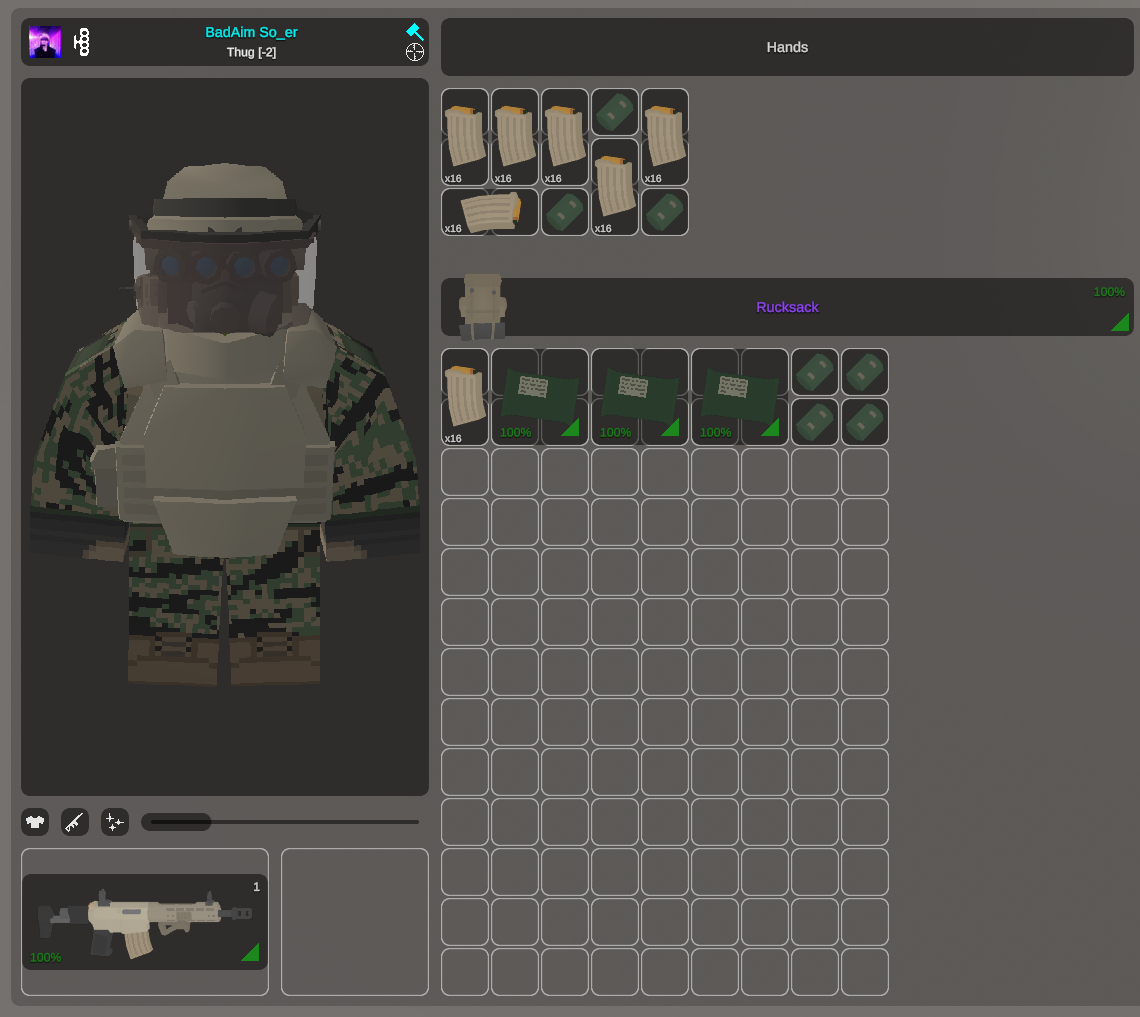
Task: Click the slot number 1 on the rifle card
Action: pyautogui.click(x=256, y=887)
